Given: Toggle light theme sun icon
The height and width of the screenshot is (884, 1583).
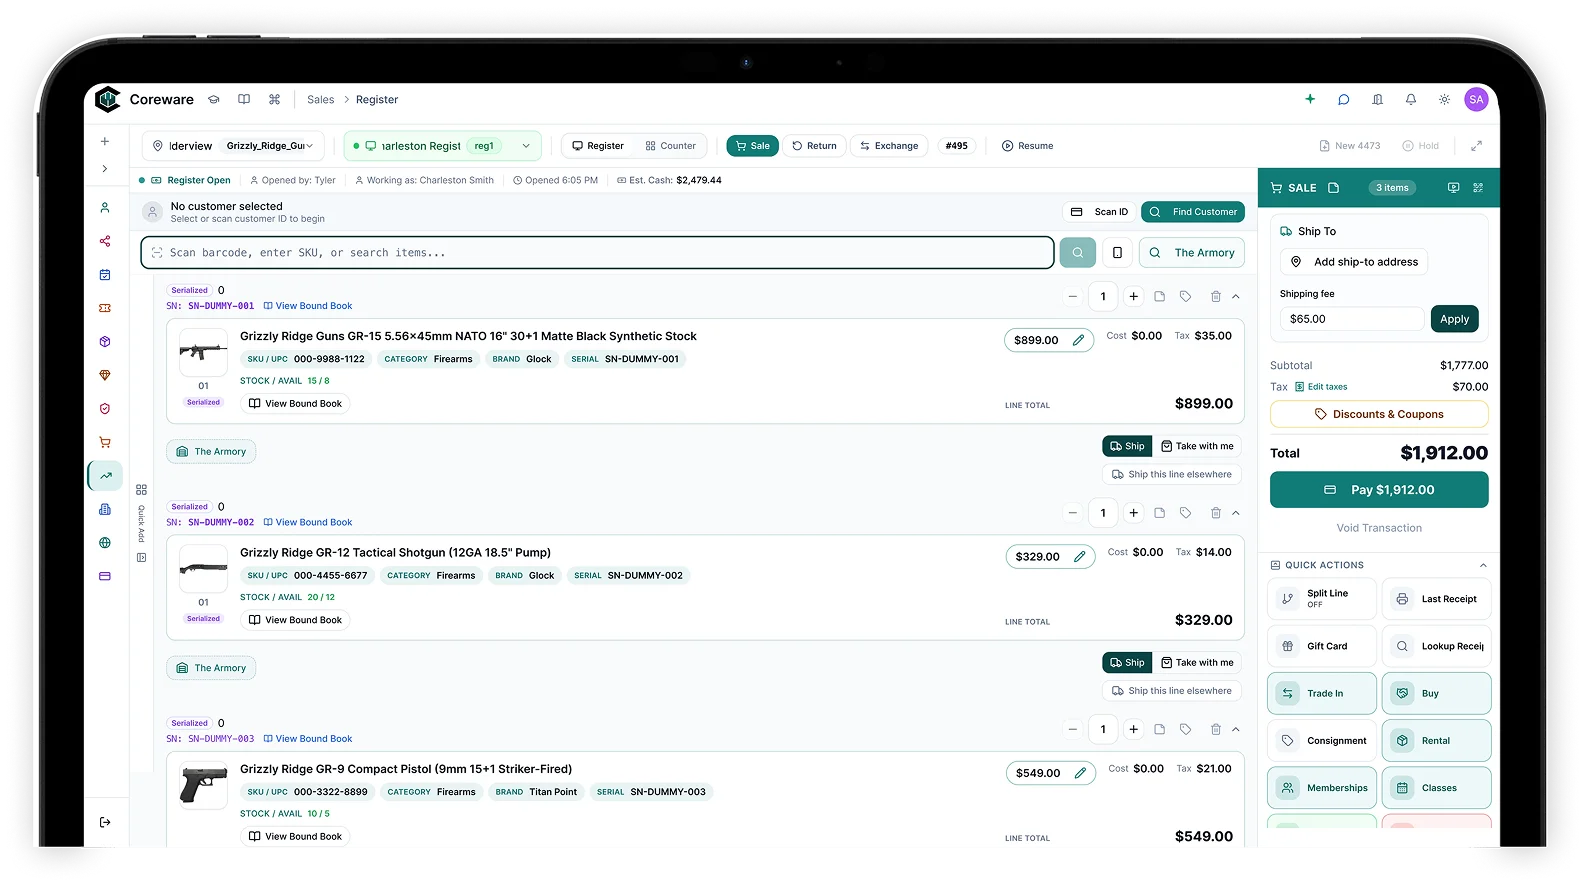Looking at the screenshot, I should (1444, 100).
